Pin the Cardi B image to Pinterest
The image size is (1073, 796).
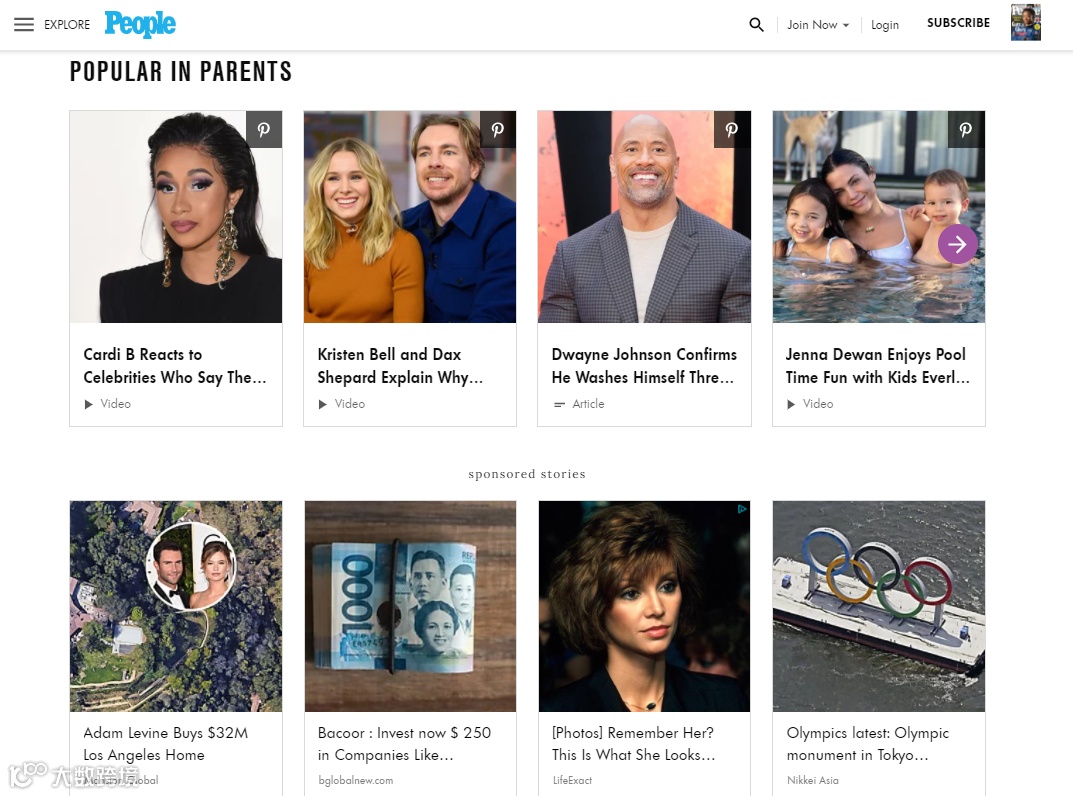click(264, 129)
